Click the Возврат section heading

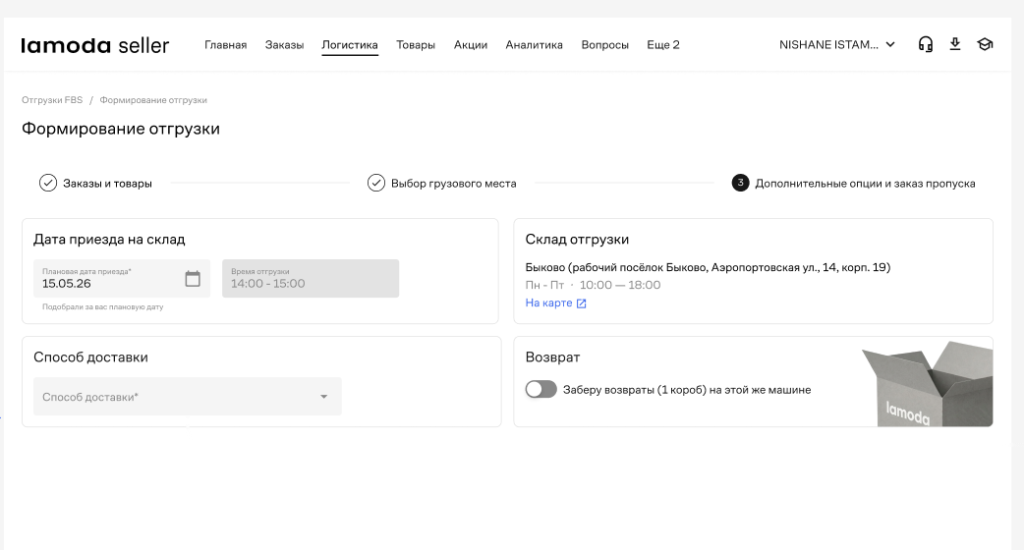(552, 357)
